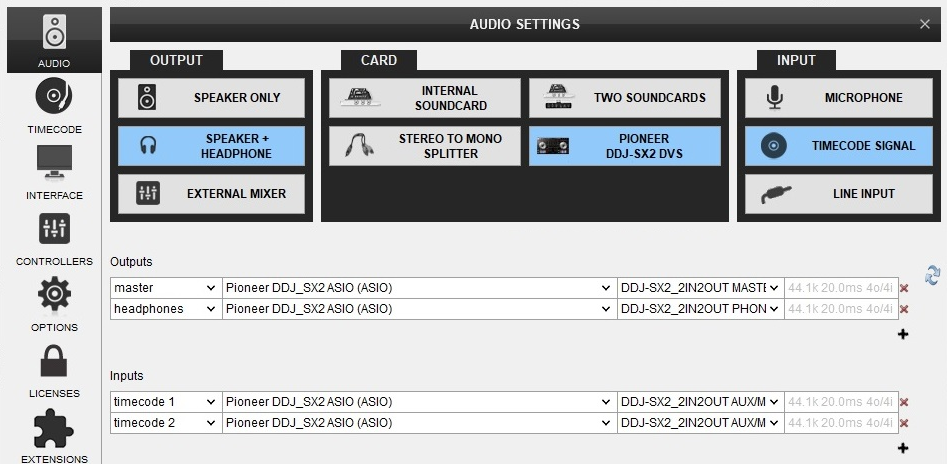Click master row 44.1k 20.0ms info field
Image resolution: width=947 pixels, height=464 pixels.
tap(840, 288)
